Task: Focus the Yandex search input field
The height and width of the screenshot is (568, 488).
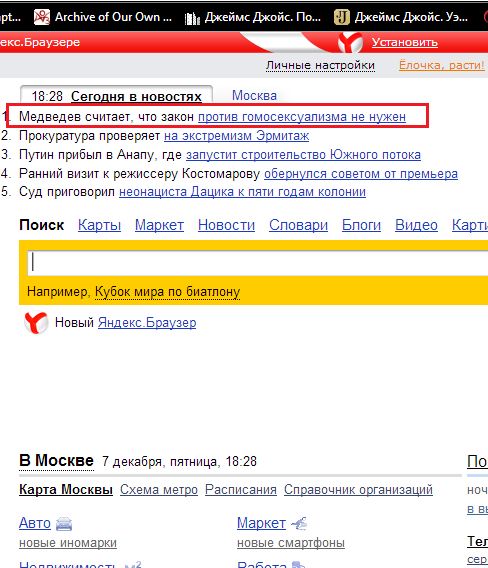Action: click(x=258, y=262)
